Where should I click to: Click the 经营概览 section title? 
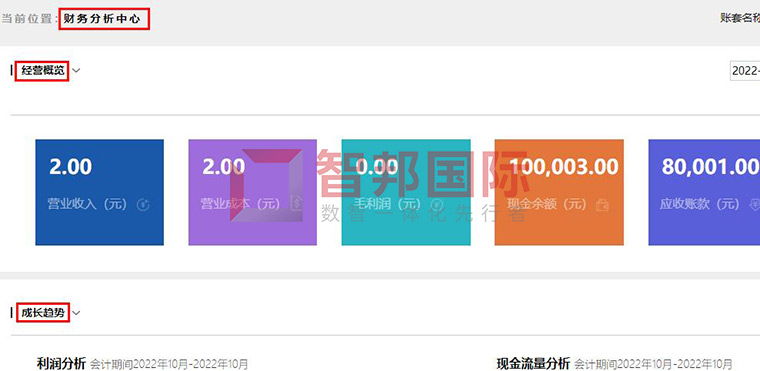[x=43, y=71]
